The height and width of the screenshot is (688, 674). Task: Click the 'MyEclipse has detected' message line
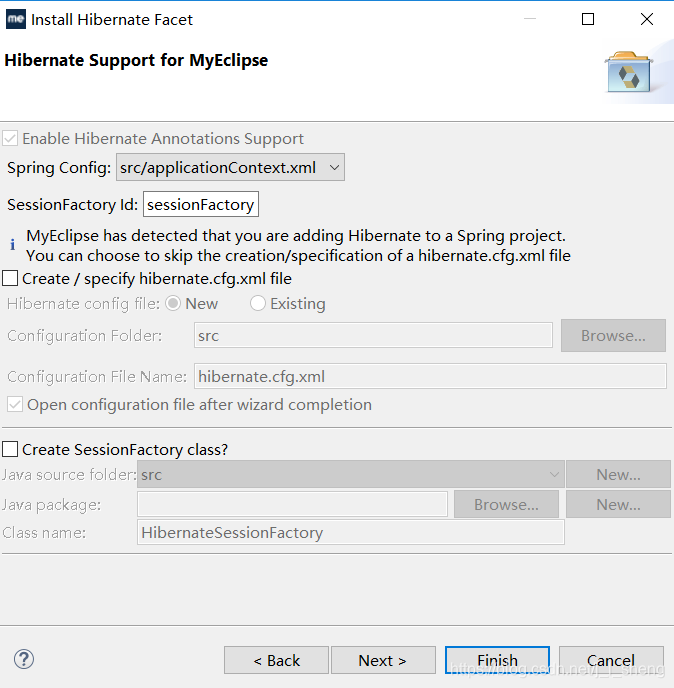coord(296,236)
